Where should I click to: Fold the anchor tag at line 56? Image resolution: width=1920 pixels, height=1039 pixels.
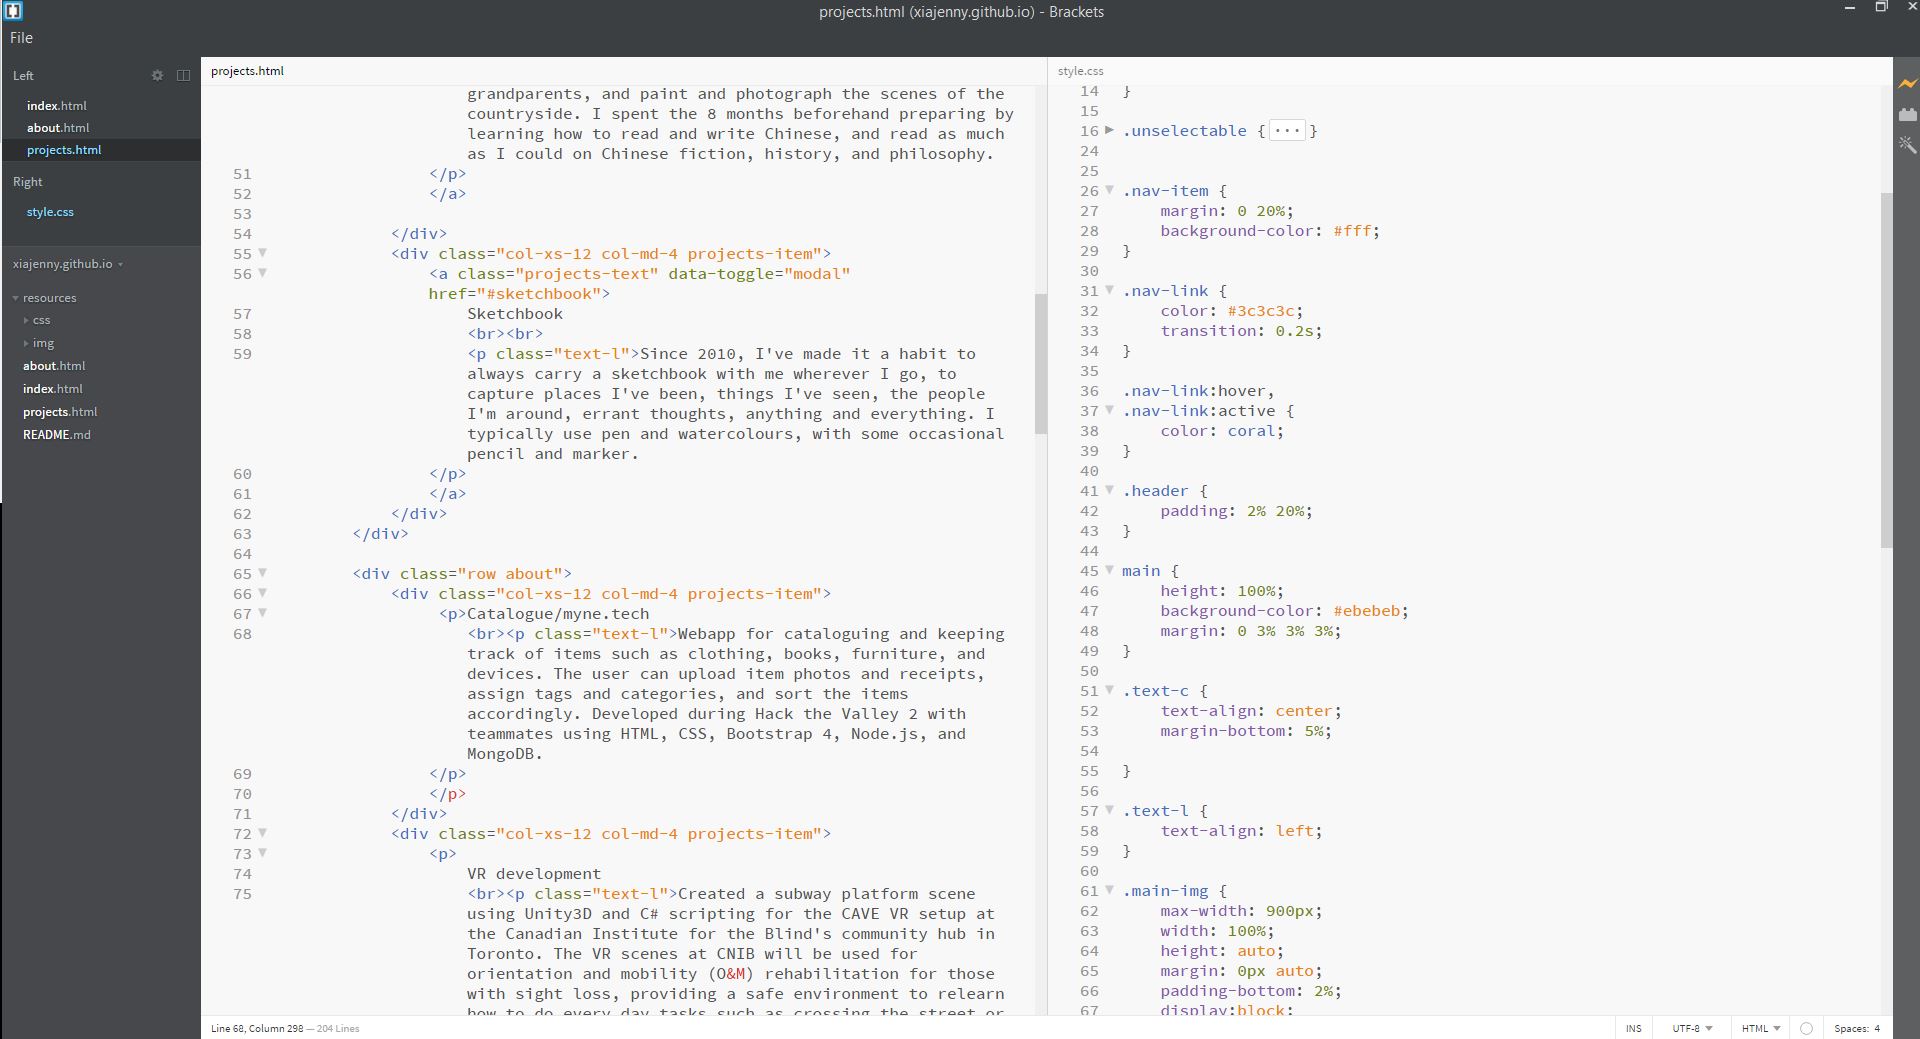pyautogui.click(x=263, y=273)
